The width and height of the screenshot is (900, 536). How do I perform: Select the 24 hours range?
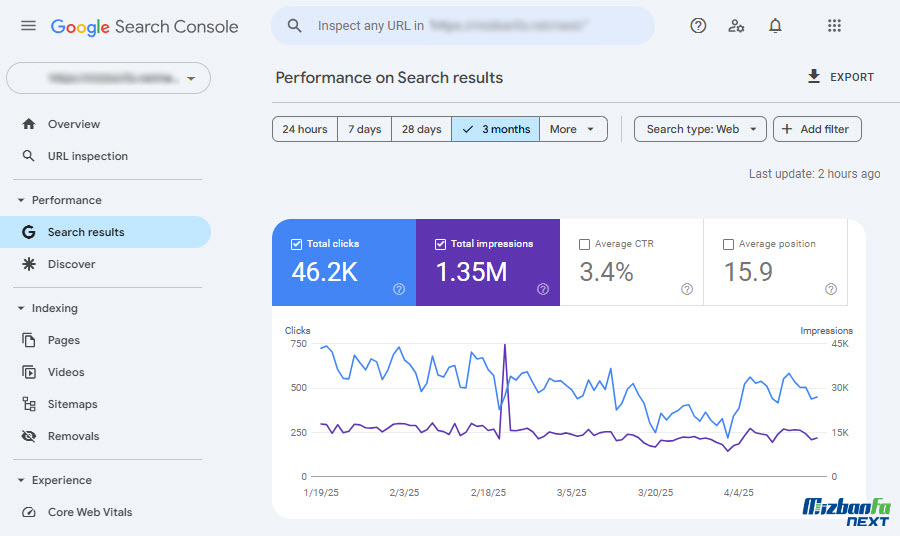click(305, 129)
